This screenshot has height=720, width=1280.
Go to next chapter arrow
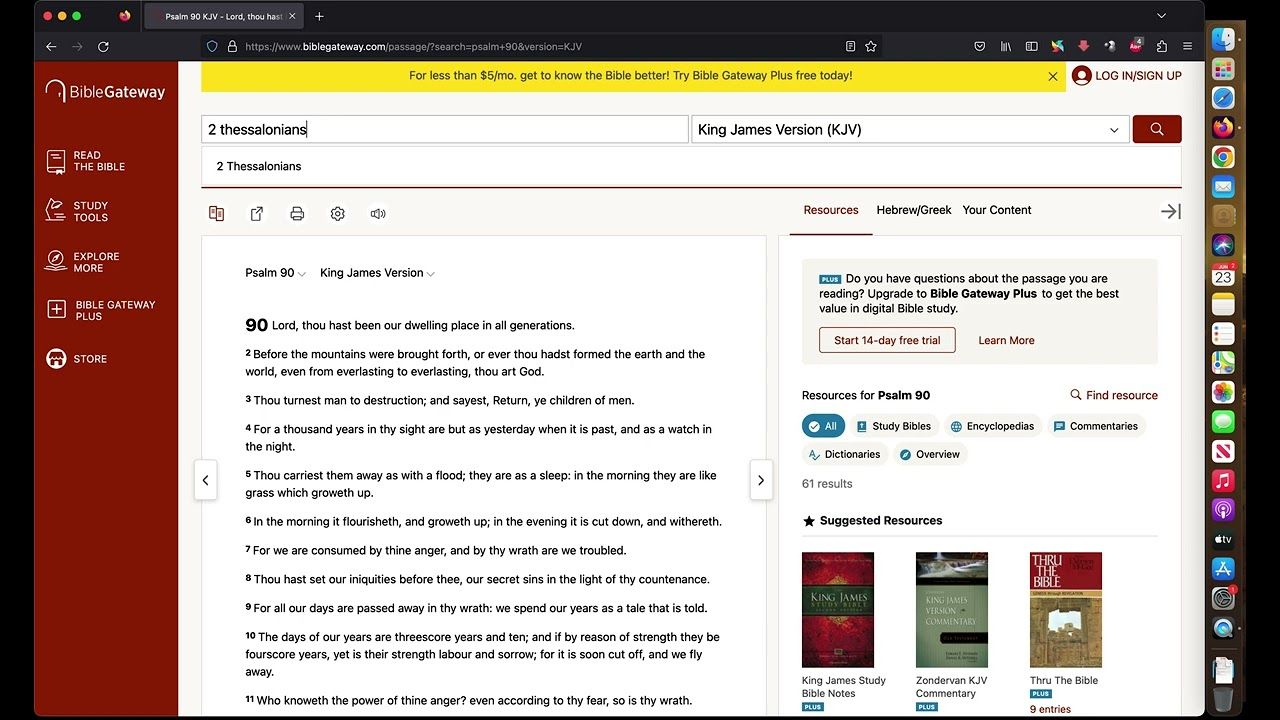pyautogui.click(x=760, y=480)
